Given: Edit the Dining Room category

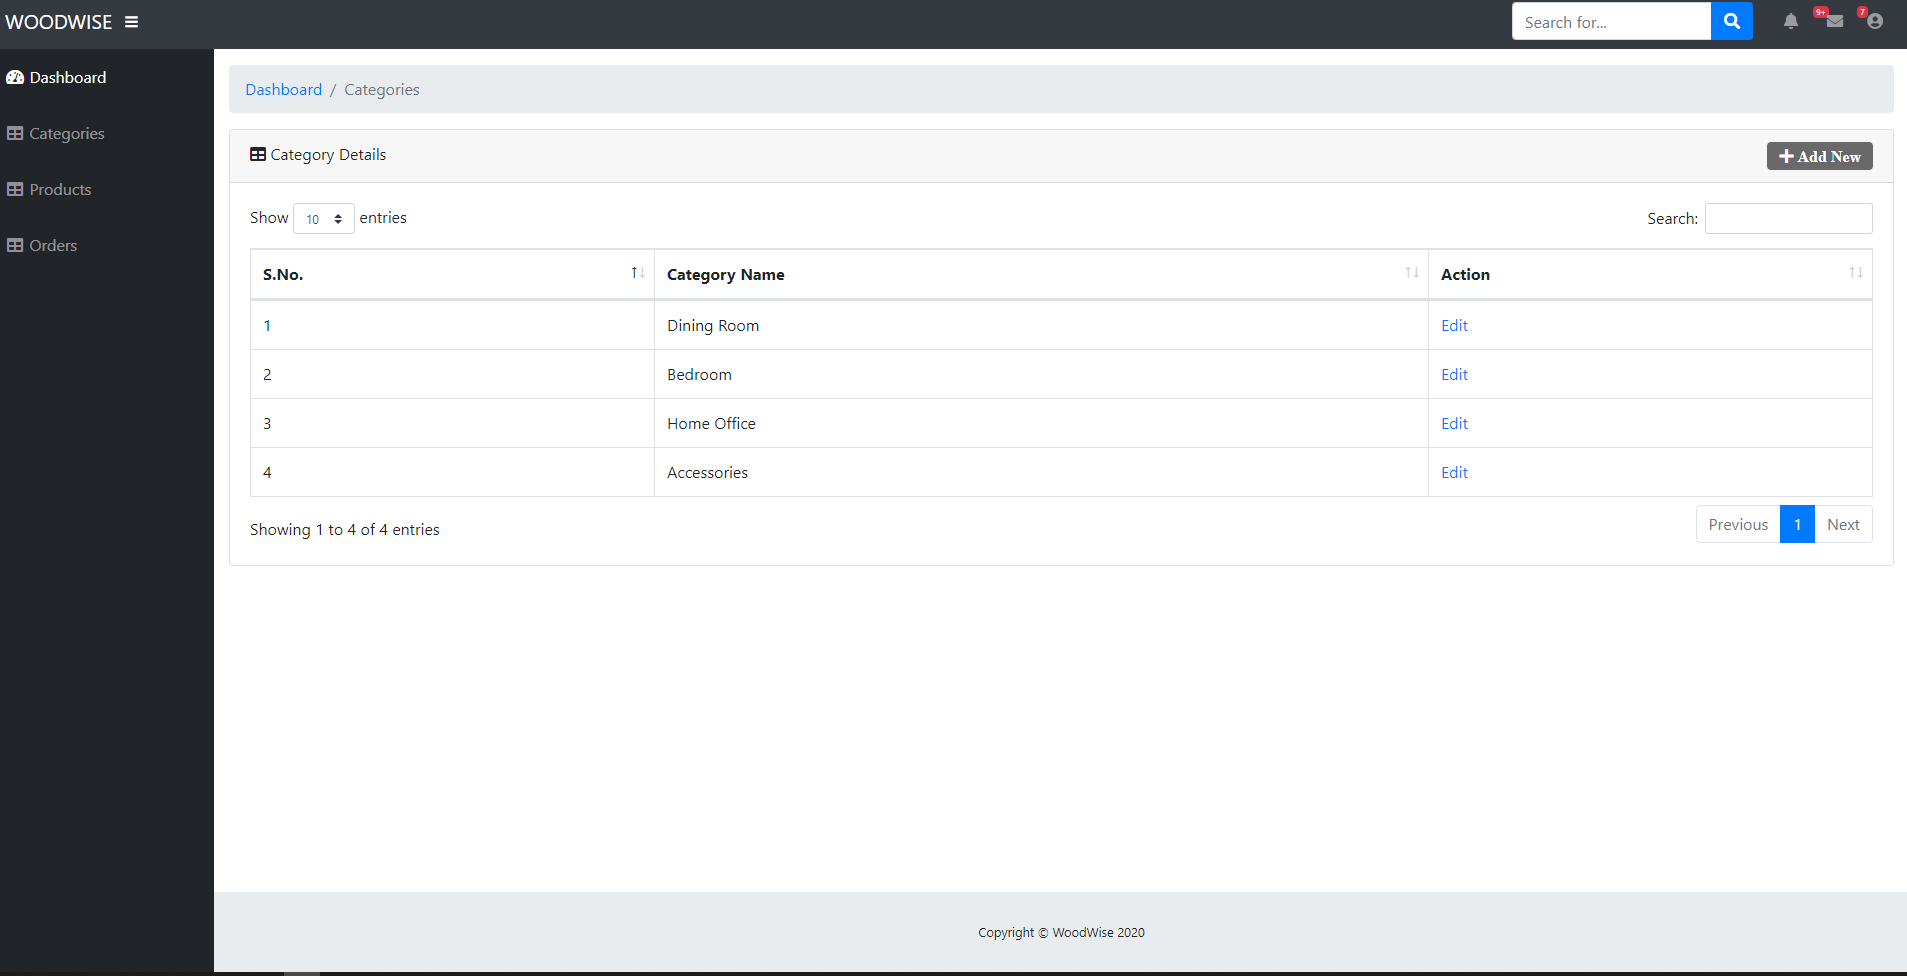Looking at the screenshot, I should [1454, 326].
